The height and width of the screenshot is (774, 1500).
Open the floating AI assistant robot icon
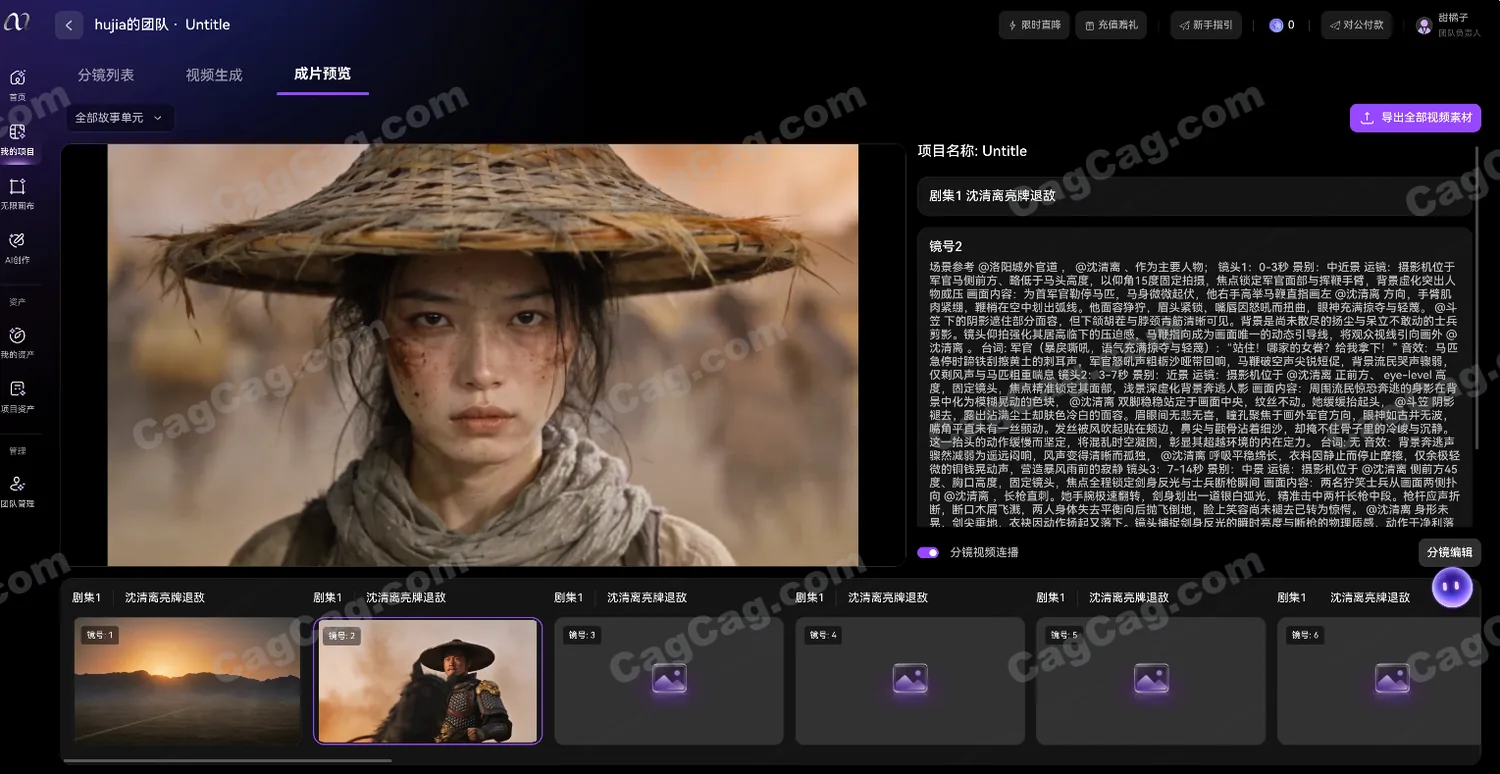(1452, 587)
